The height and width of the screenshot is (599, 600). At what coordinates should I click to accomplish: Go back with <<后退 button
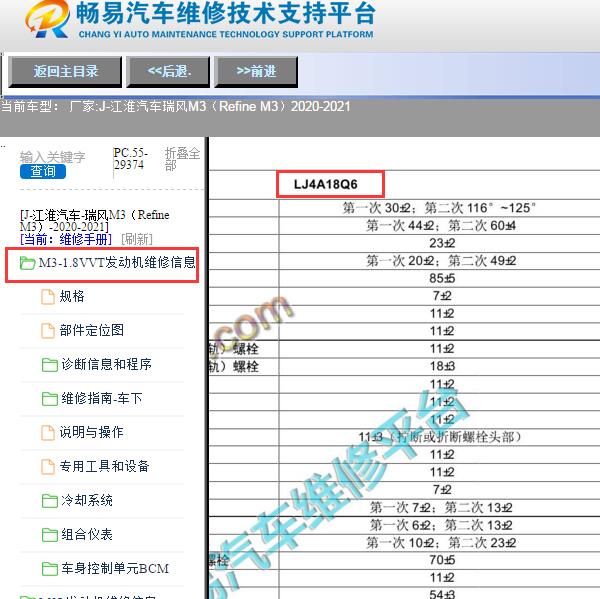(168, 72)
